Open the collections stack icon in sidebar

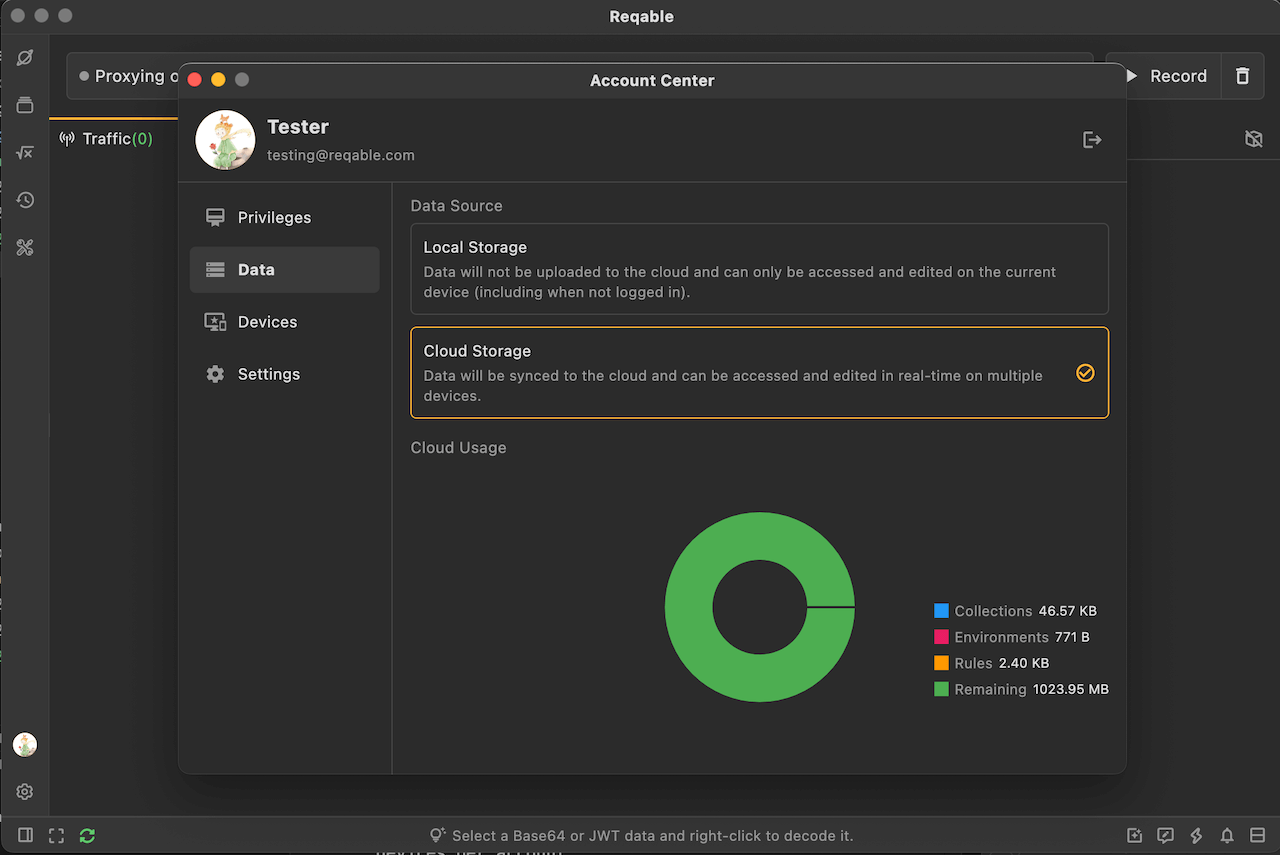25,105
